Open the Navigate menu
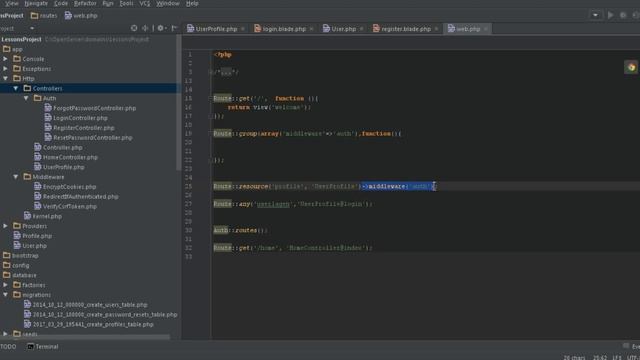Image resolution: width=640 pixels, height=360 pixels. click(x=36, y=3)
